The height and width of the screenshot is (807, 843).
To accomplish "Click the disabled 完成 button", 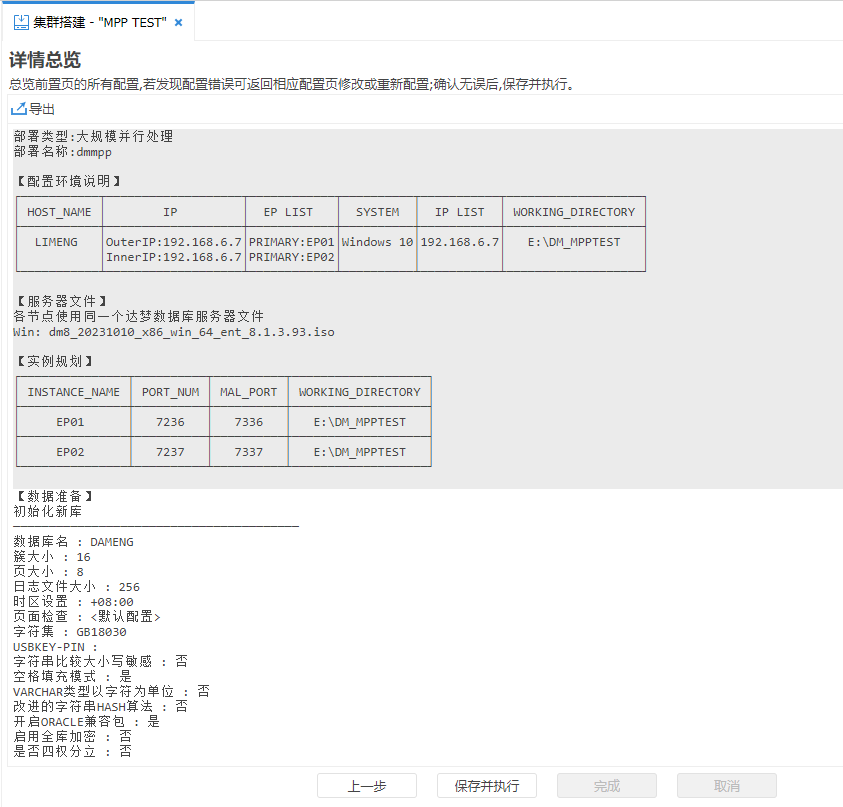I will coord(606,785).
